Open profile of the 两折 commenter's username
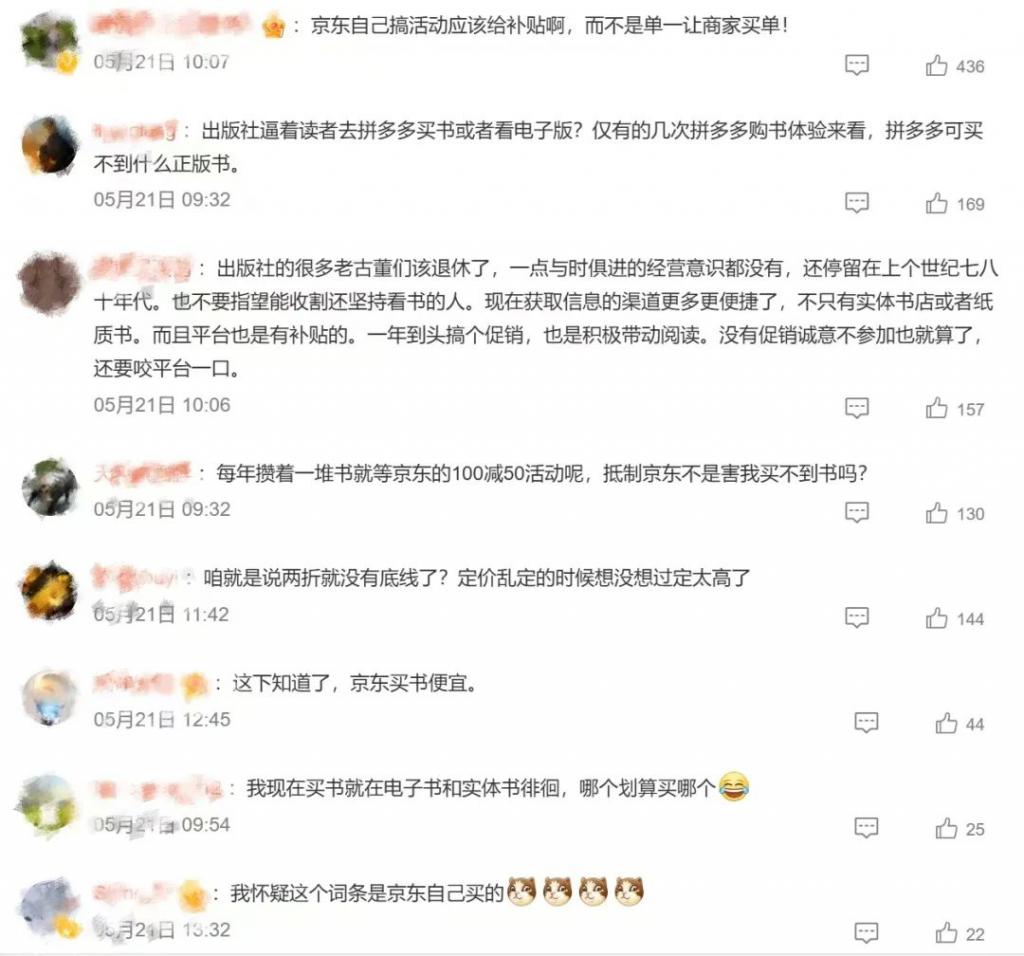Screen dimensions: 1024x956 135,578
